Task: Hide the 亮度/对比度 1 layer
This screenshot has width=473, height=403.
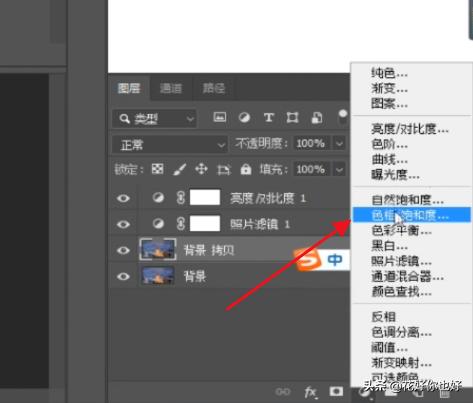Action: click(123, 198)
